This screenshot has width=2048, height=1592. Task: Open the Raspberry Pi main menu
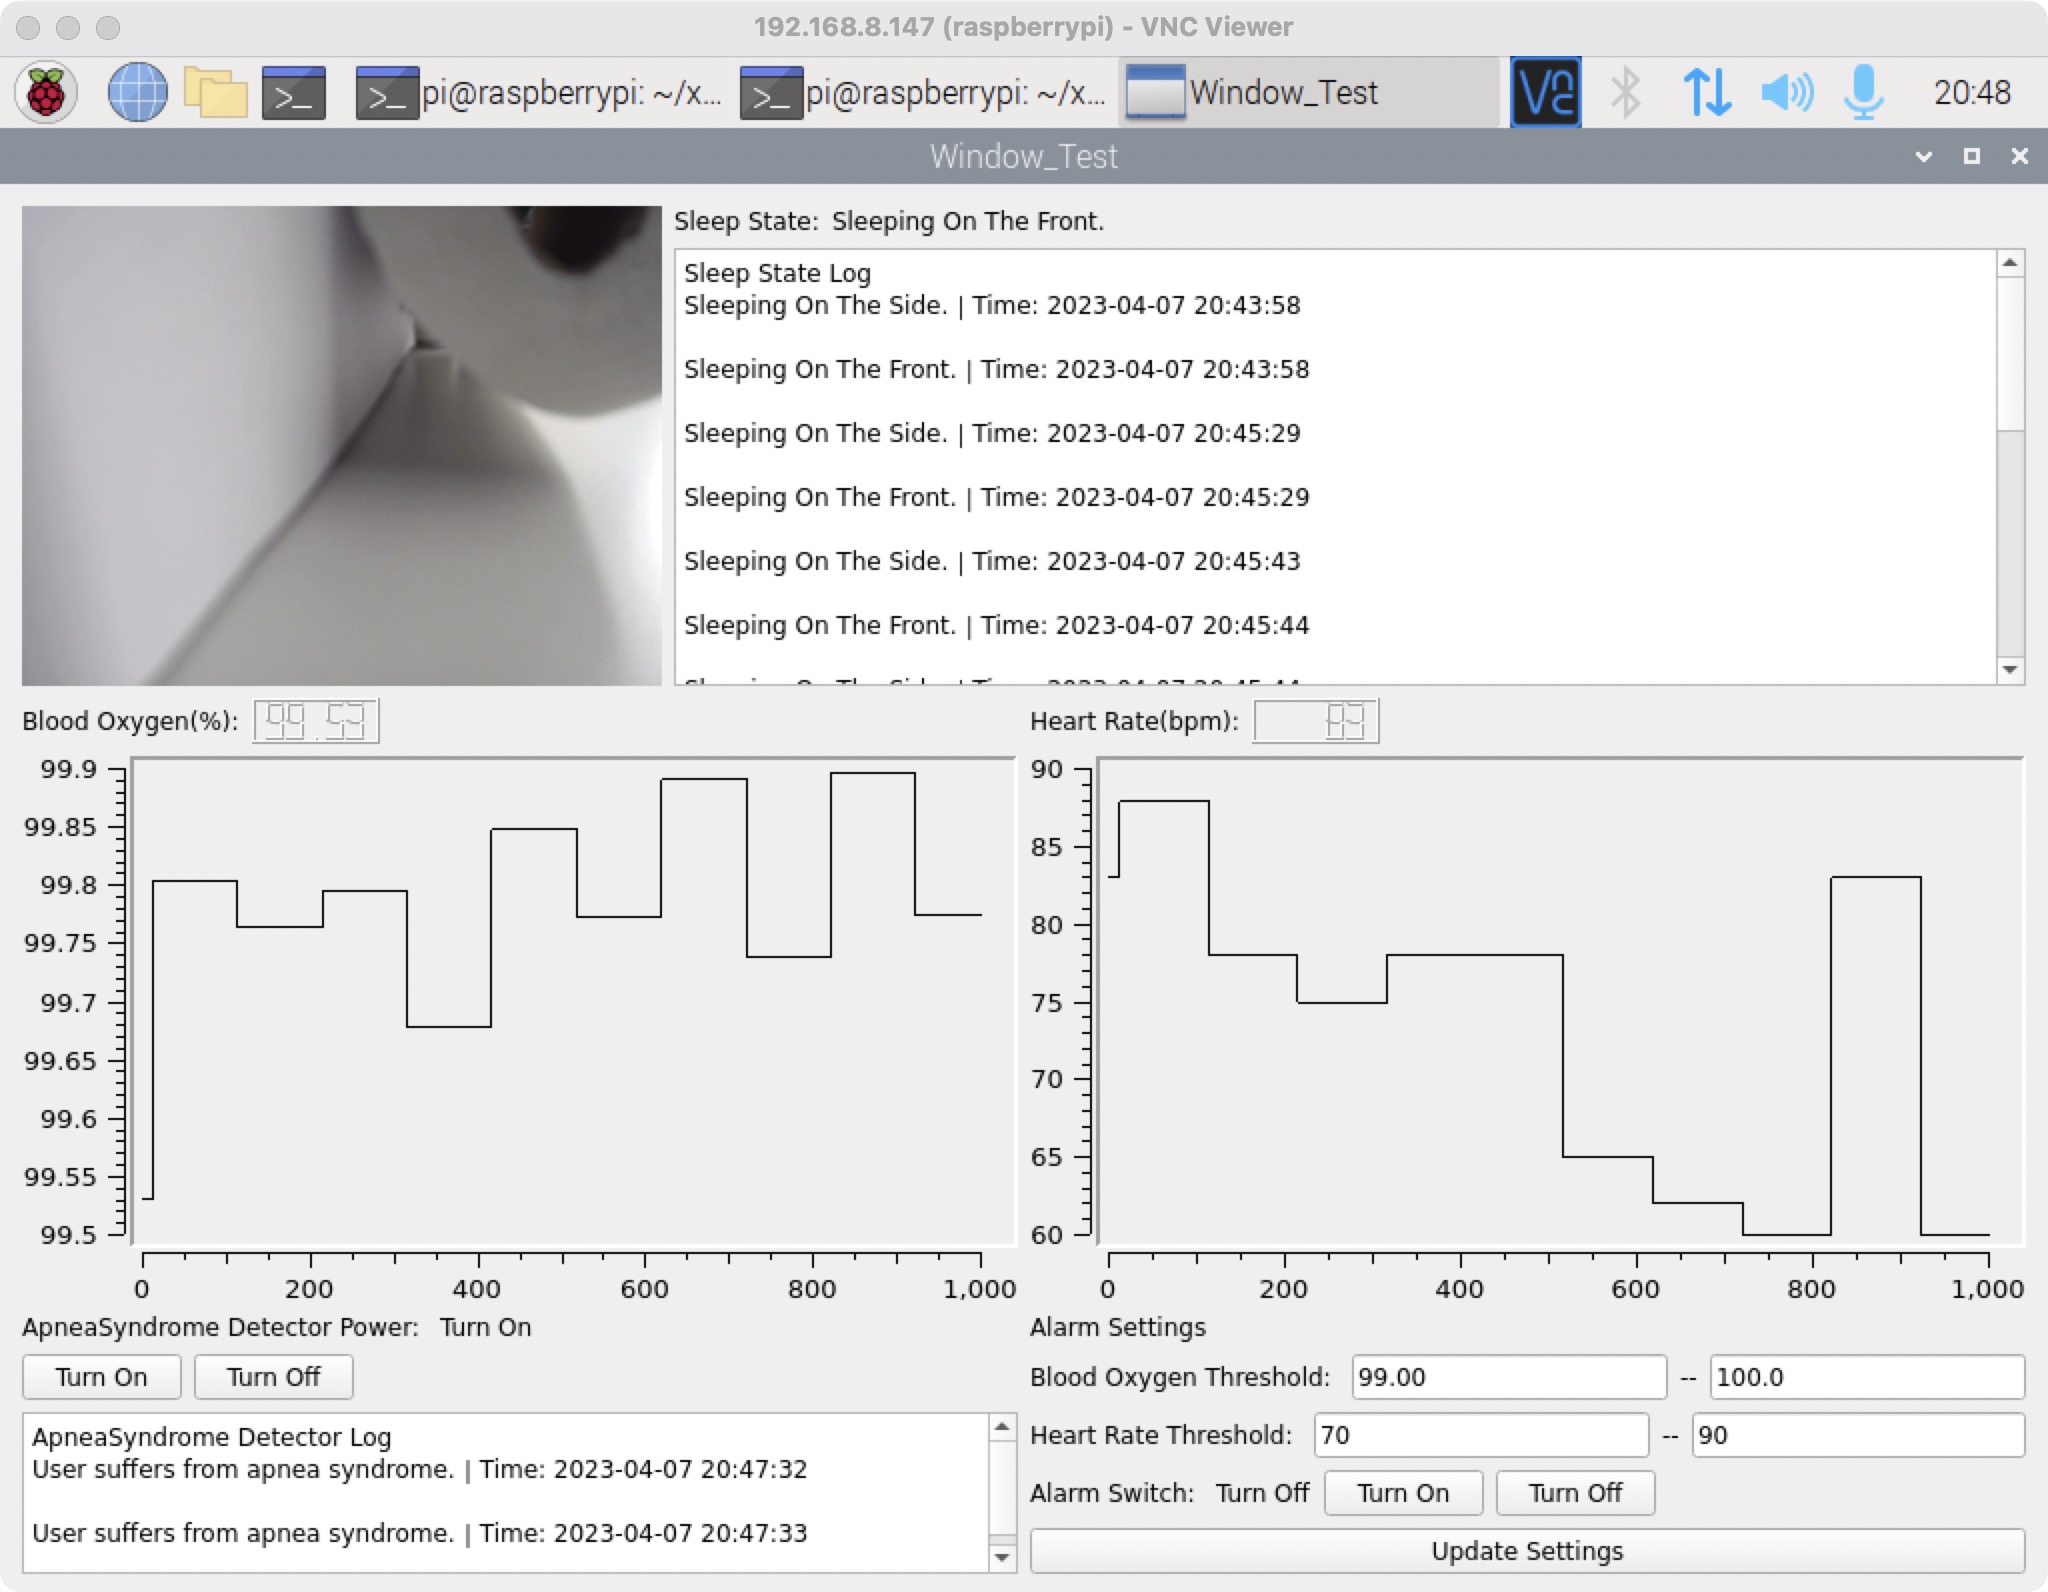click(x=46, y=93)
